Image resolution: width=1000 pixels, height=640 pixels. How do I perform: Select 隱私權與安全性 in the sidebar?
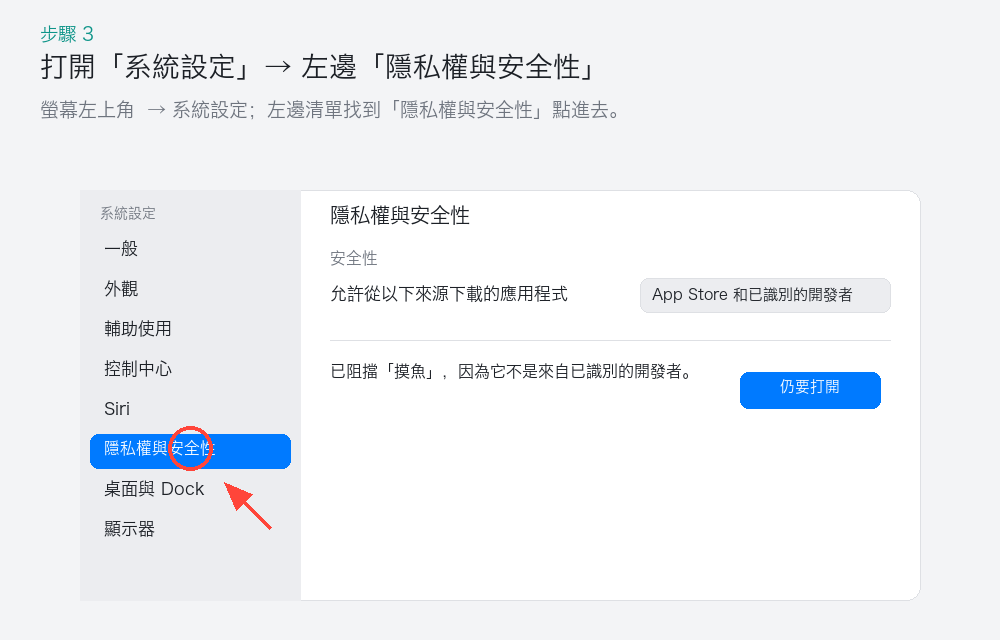tap(190, 451)
